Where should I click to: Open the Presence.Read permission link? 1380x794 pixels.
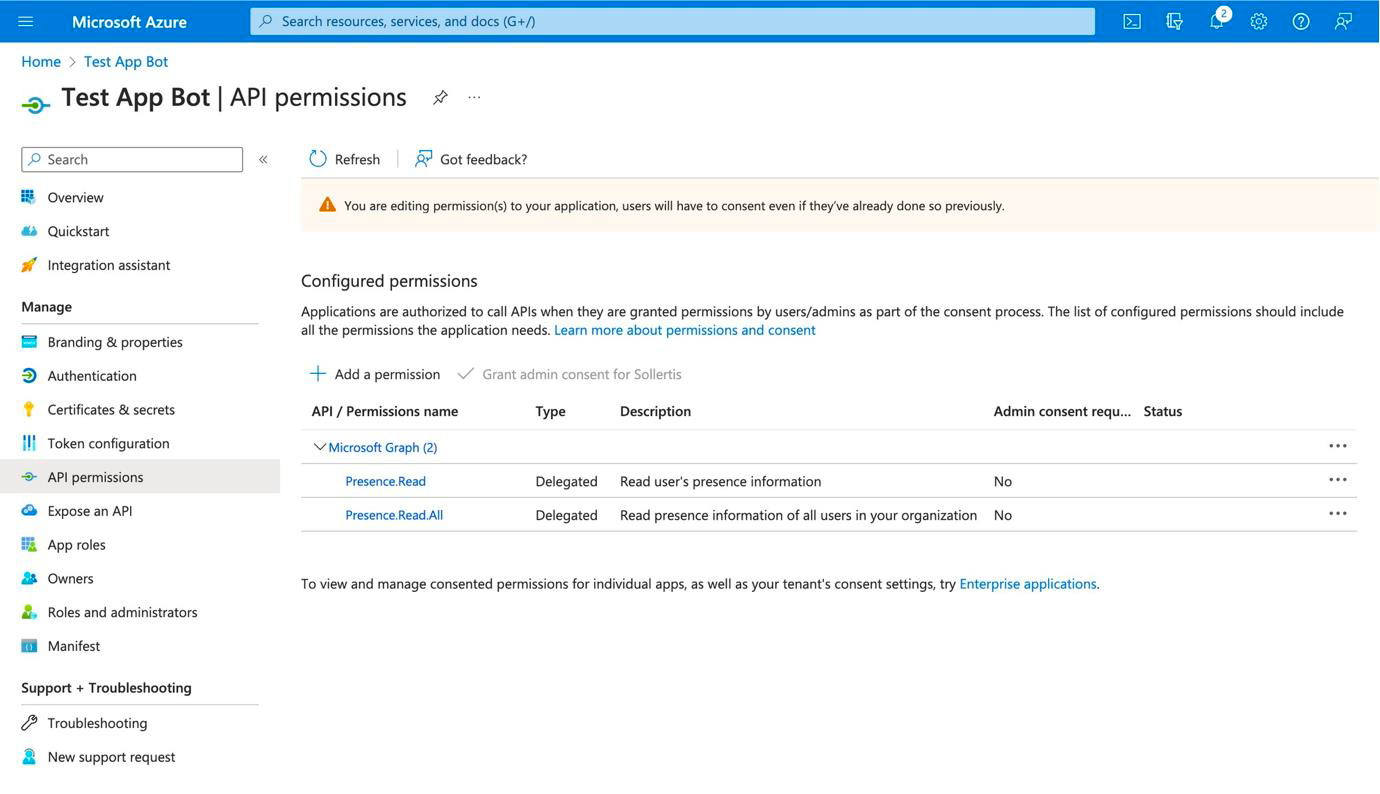(385, 481)
